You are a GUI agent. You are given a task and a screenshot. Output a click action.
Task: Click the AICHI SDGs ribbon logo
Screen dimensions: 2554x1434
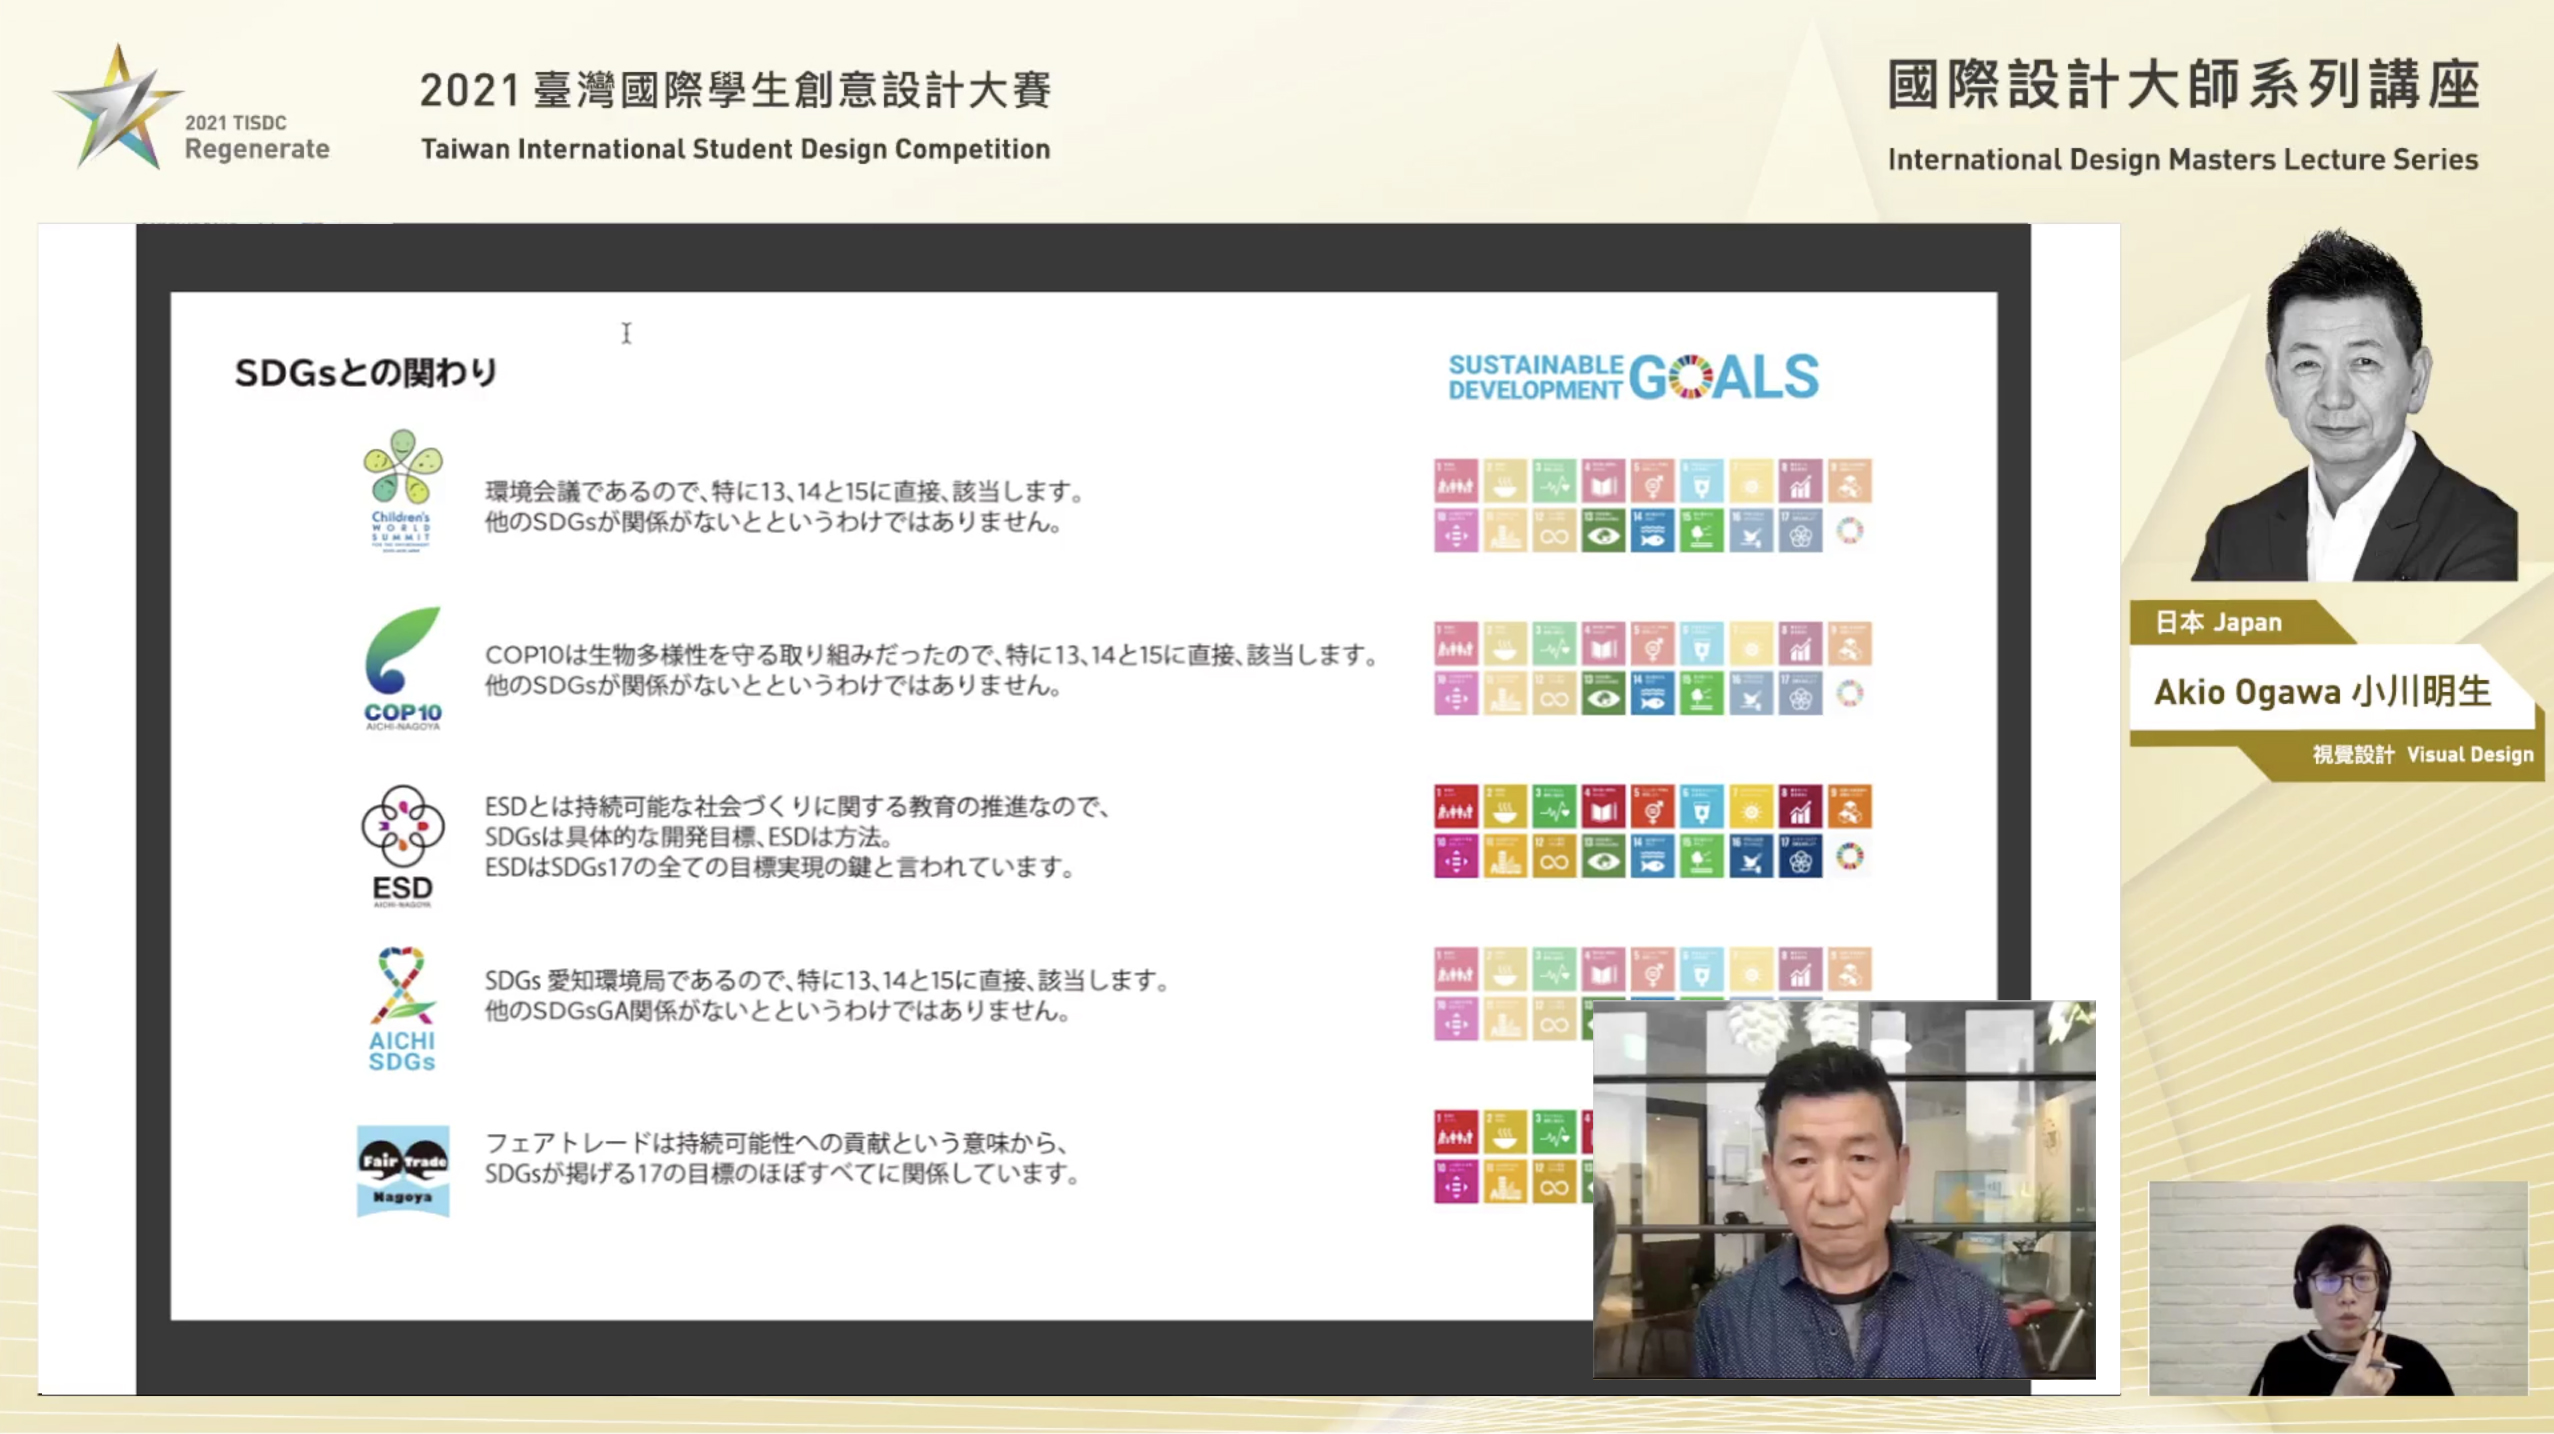[402, 1008]
